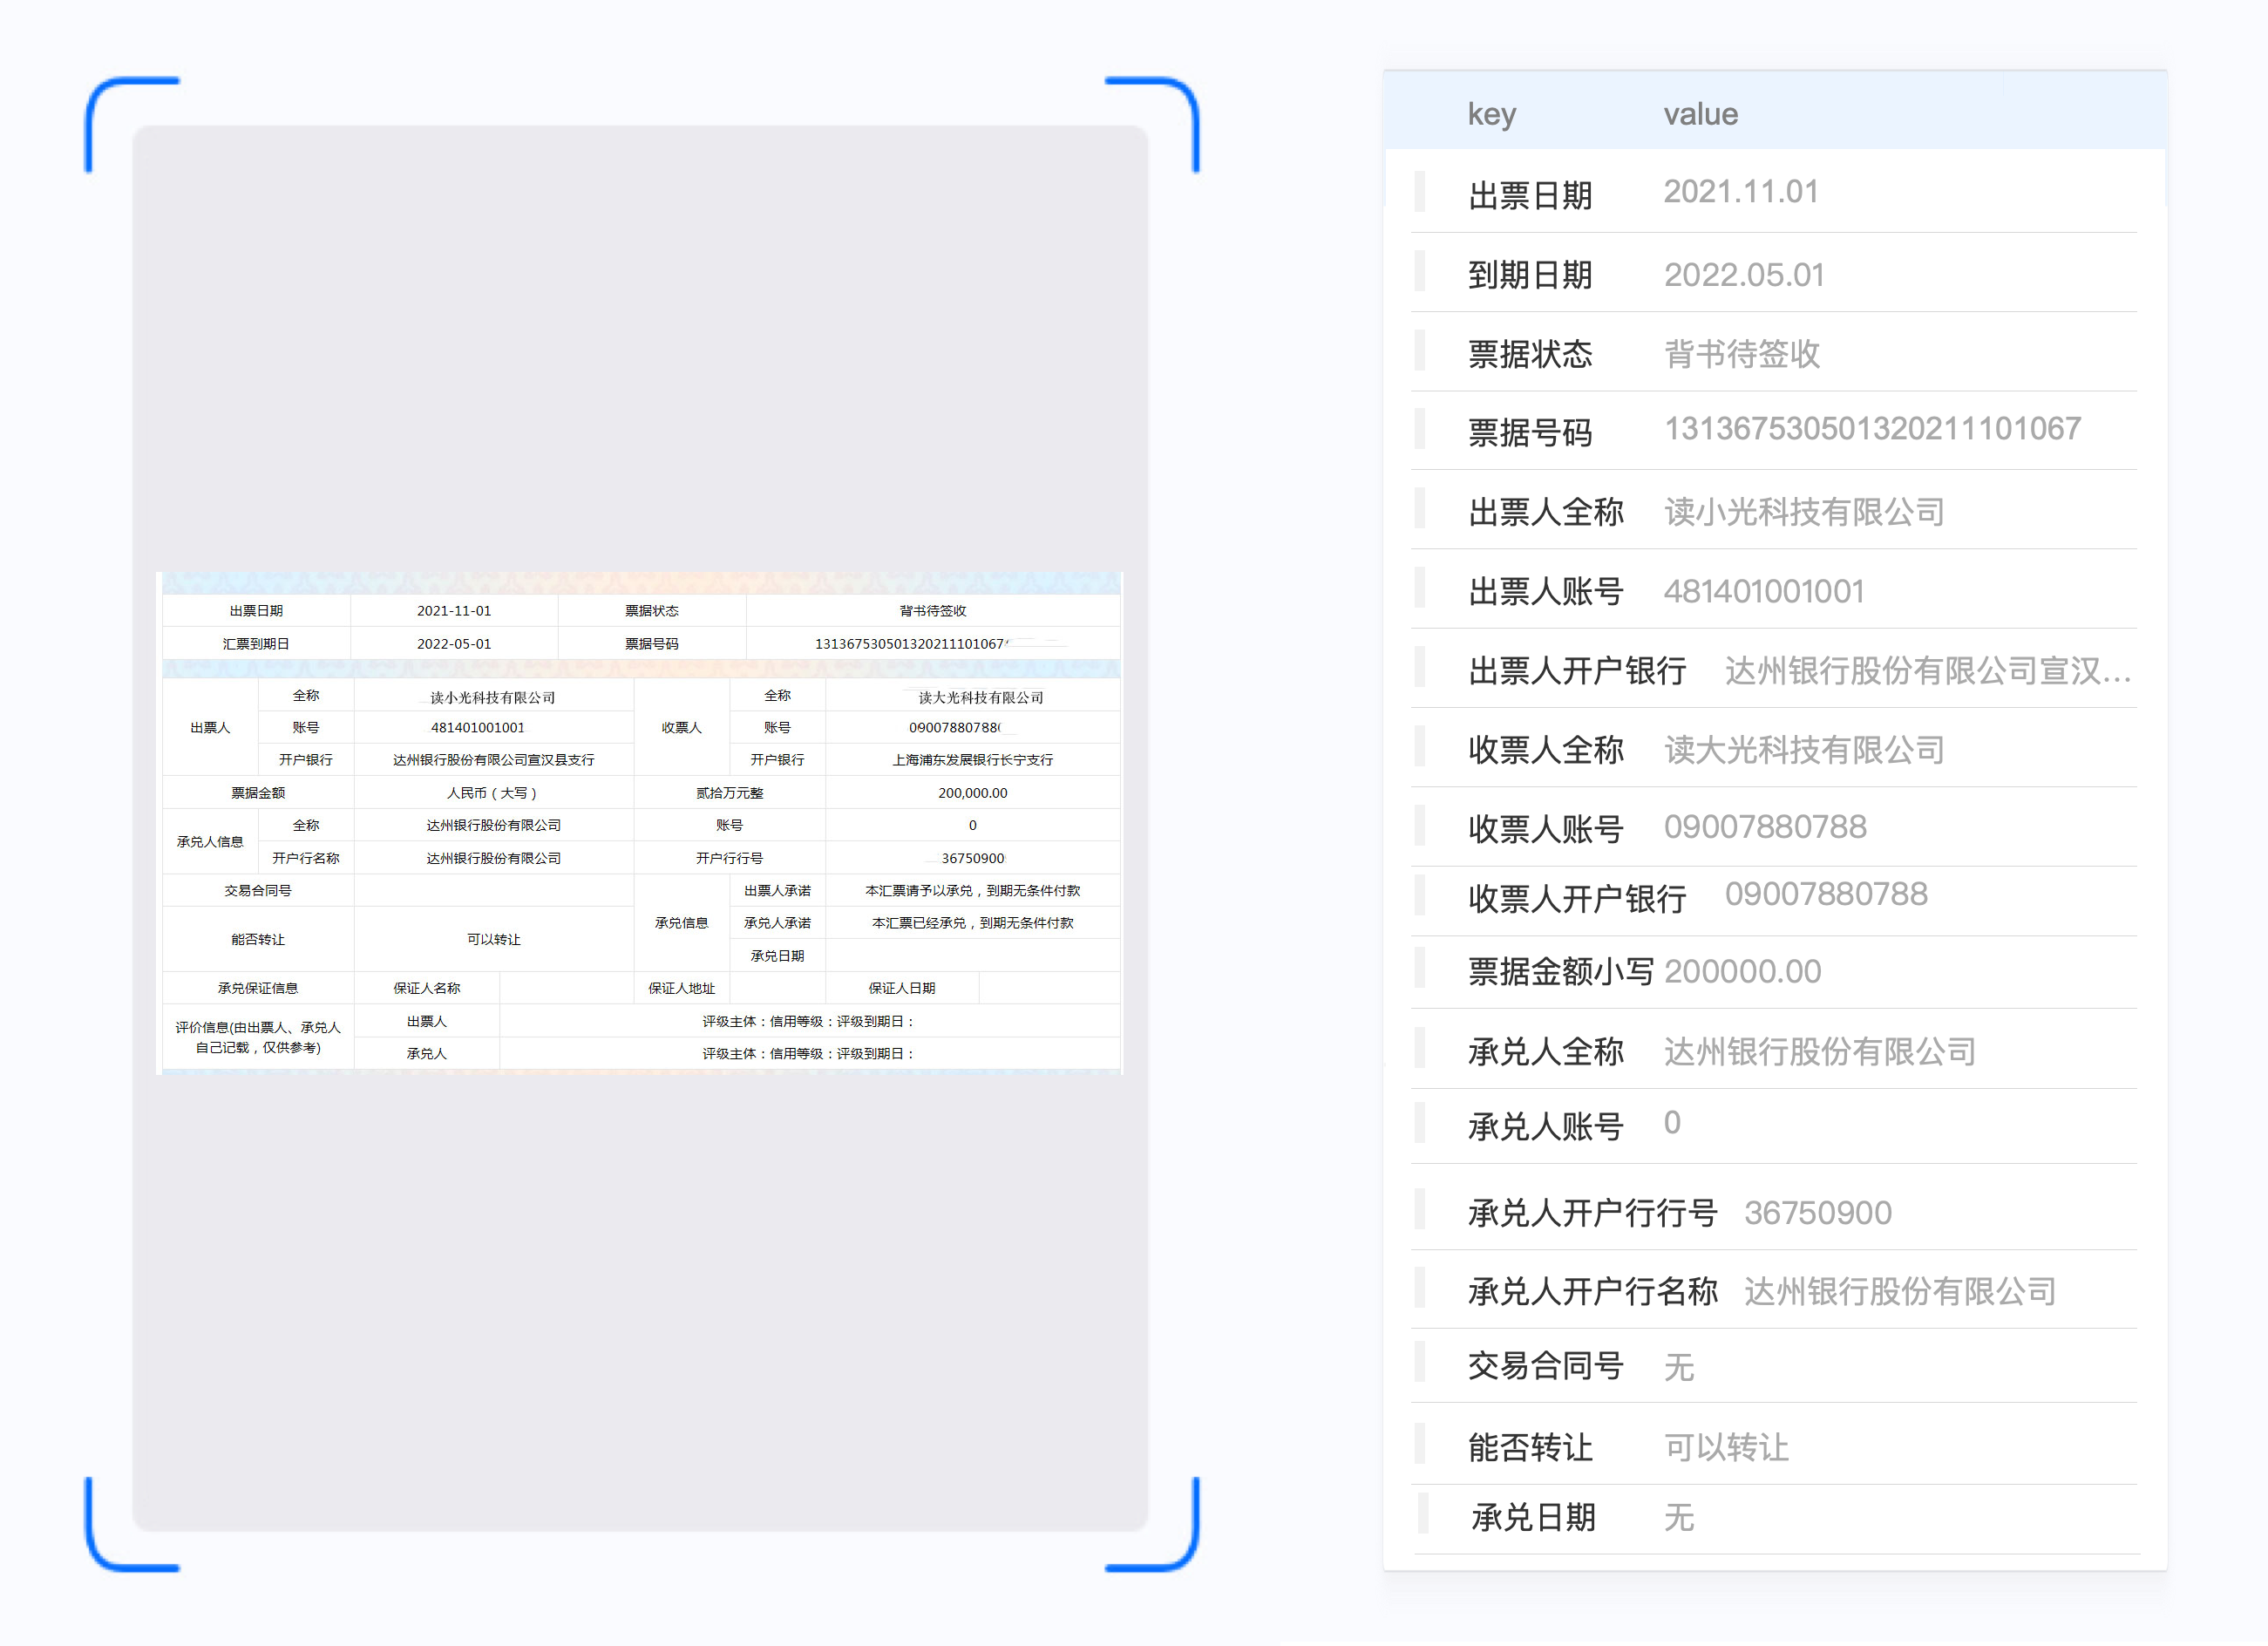Click the 承兑人开户行名称 value in results
The width and height of the screenshot is (2268, 1646).
[1900, 1292]
